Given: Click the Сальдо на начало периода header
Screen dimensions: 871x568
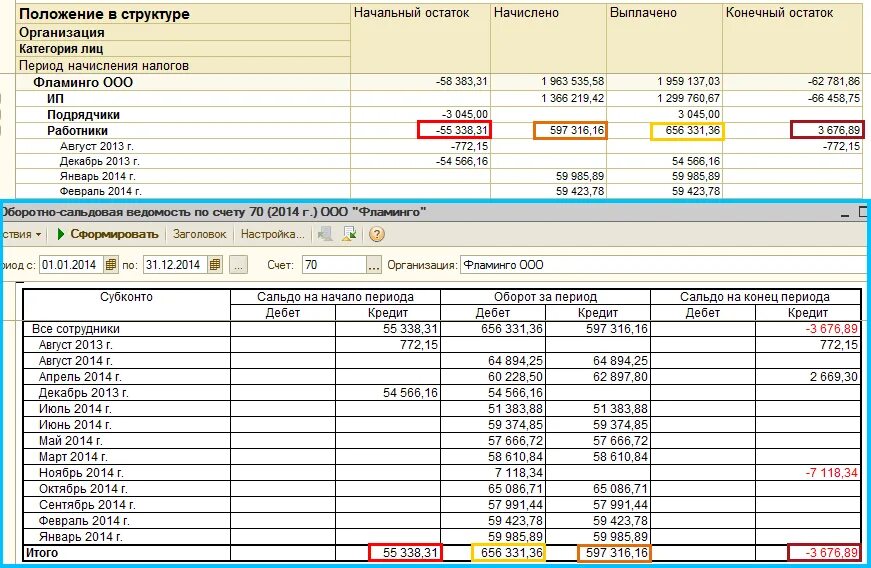Looking at the screenshot, I should pos(335,297).
